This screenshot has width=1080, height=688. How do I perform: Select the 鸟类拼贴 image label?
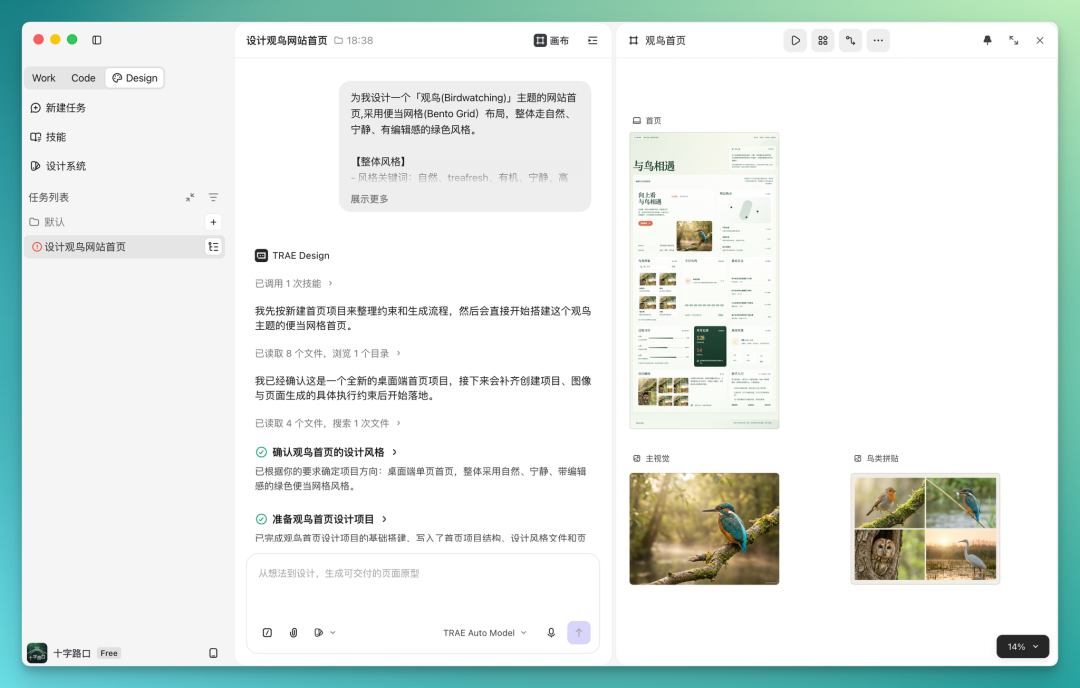coord(876,459)
